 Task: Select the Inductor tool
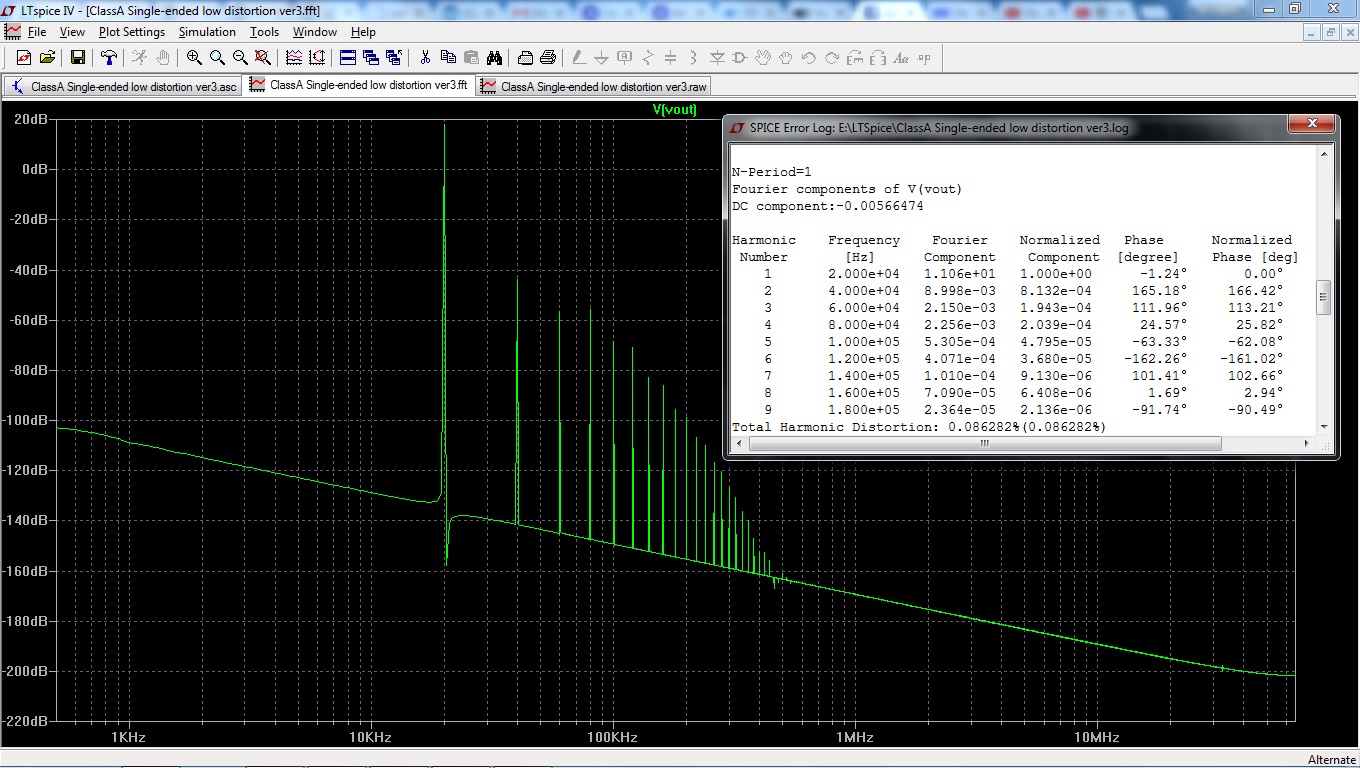(x=693, y=57)
